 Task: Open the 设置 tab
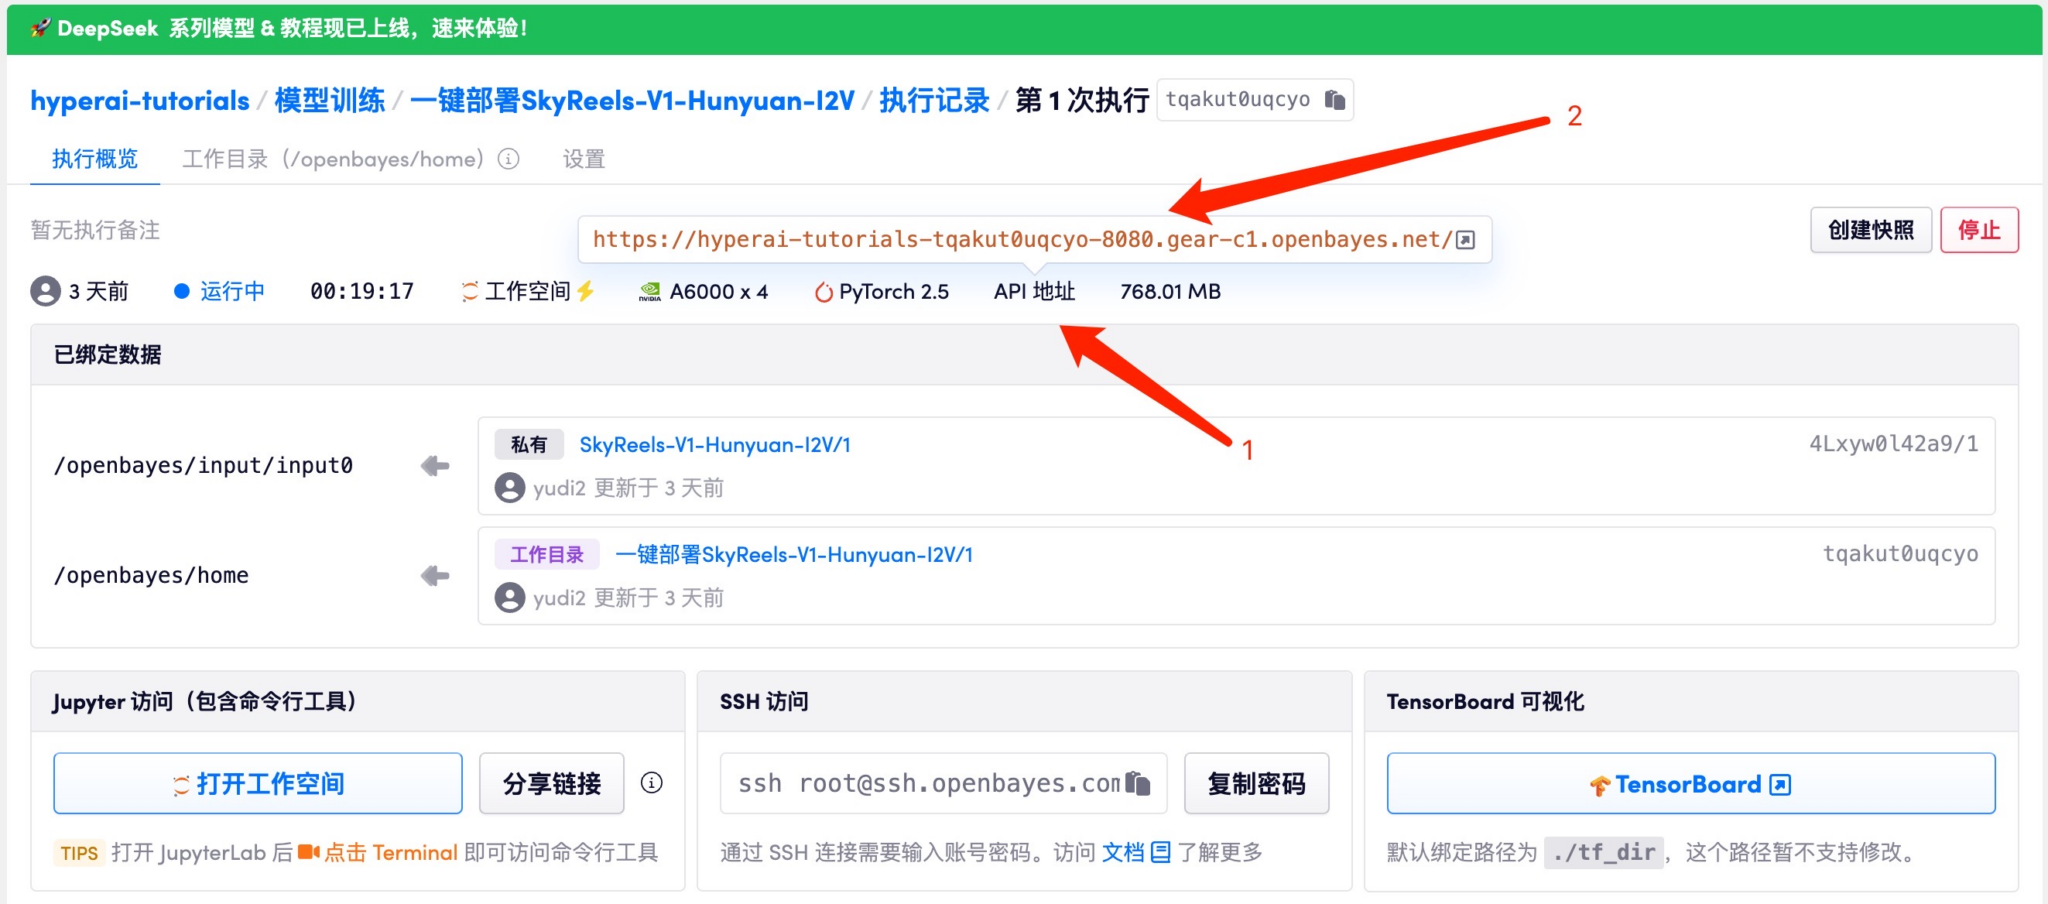(584, 159)
